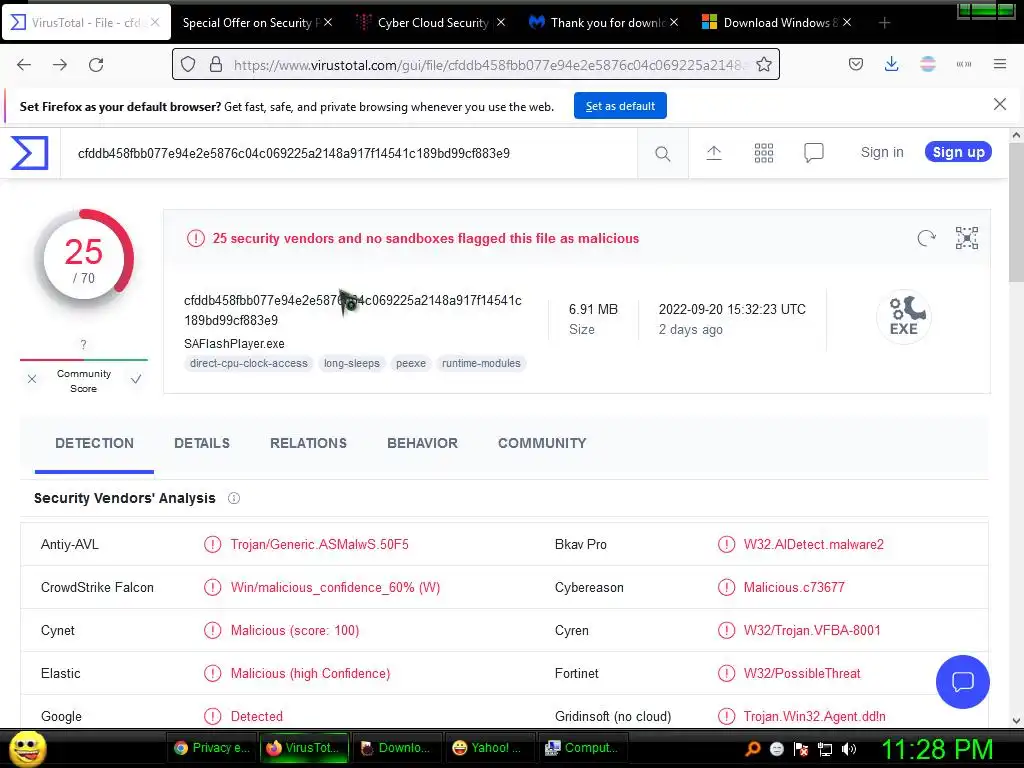Image resolution: width=1024 pixels, height=768 pixels.
Task: Click the EXE file type icon
Action: click(x=904, y=317)
